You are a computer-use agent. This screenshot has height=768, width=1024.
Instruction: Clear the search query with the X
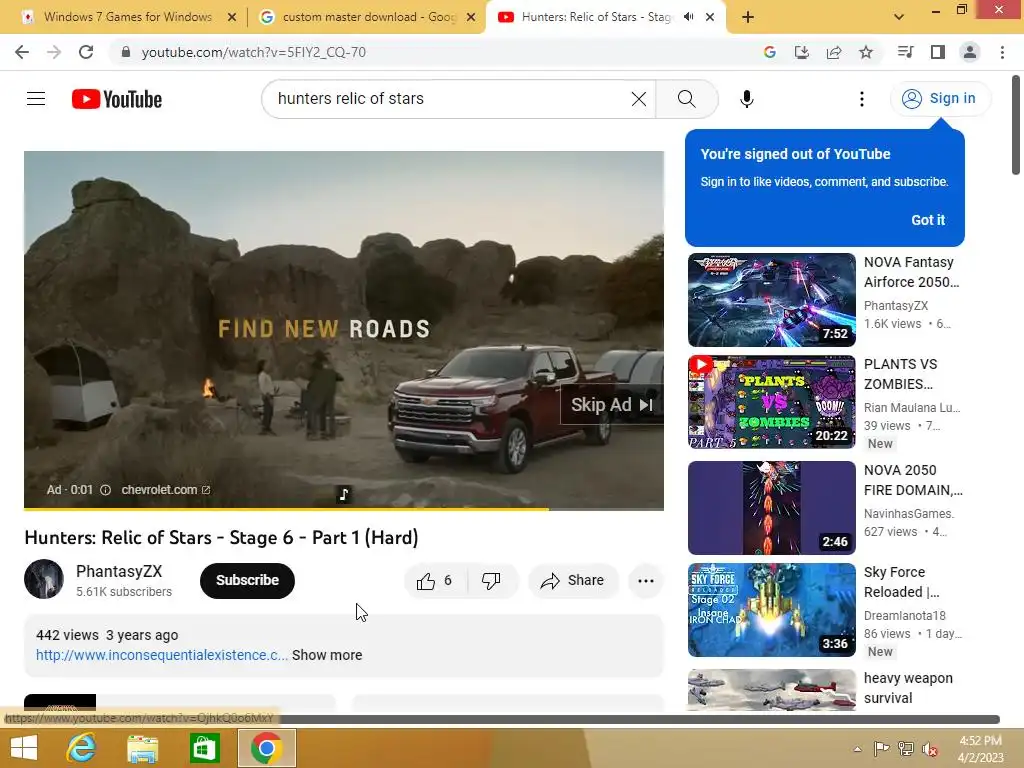click(x=639, y=99)
